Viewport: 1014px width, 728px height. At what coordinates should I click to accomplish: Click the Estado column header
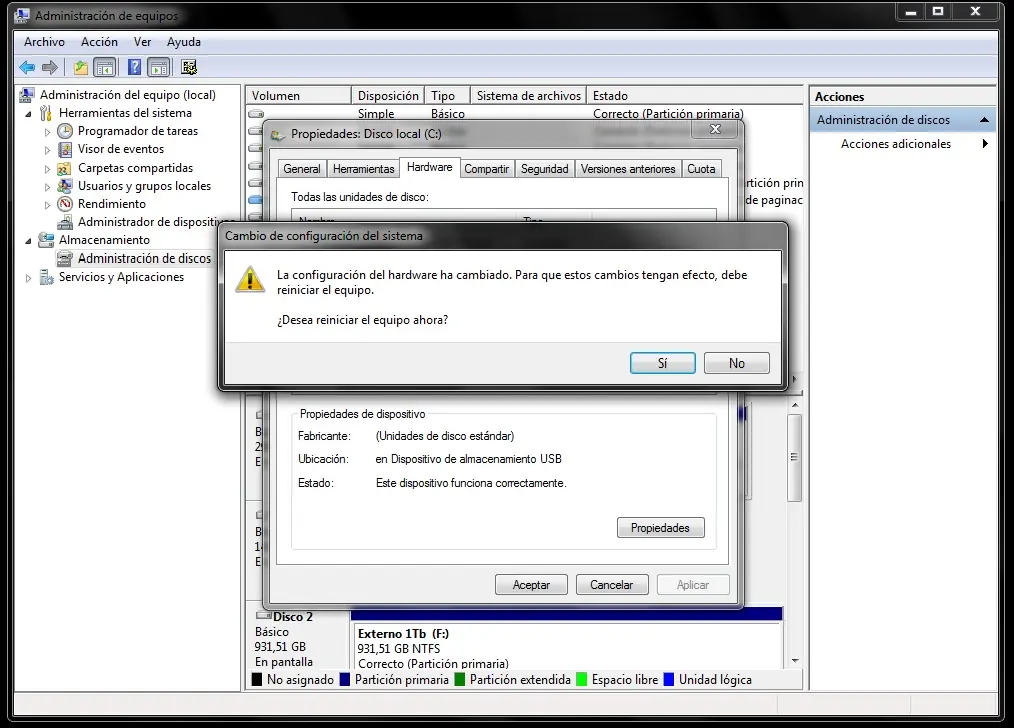pos(695,96)
